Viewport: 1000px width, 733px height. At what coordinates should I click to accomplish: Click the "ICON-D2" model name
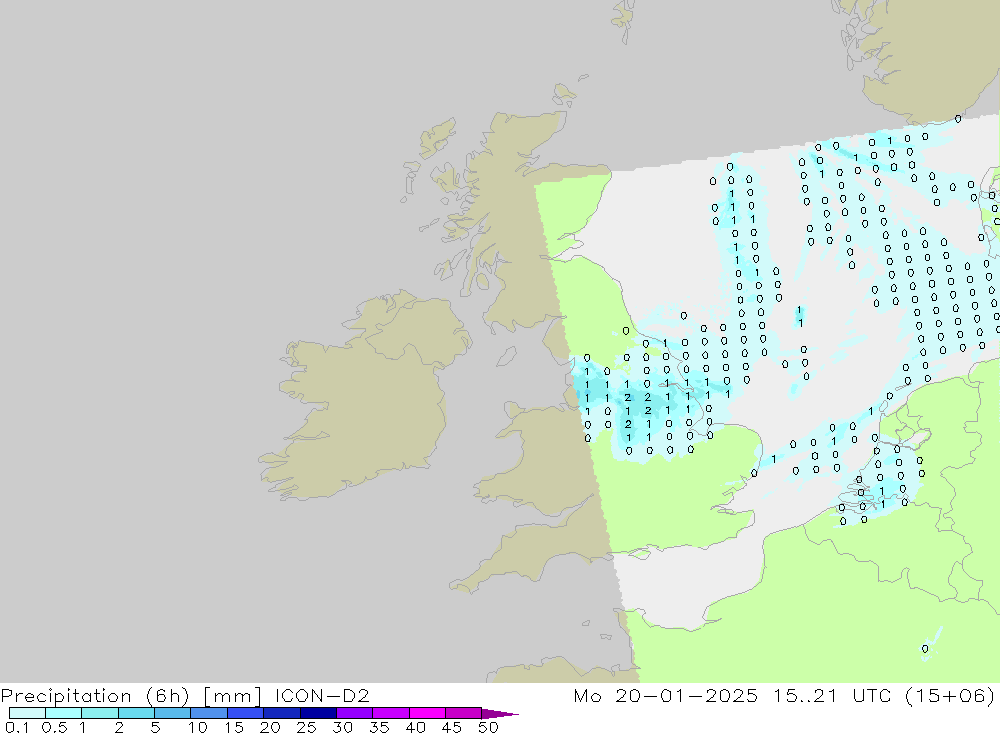[322, 695]
